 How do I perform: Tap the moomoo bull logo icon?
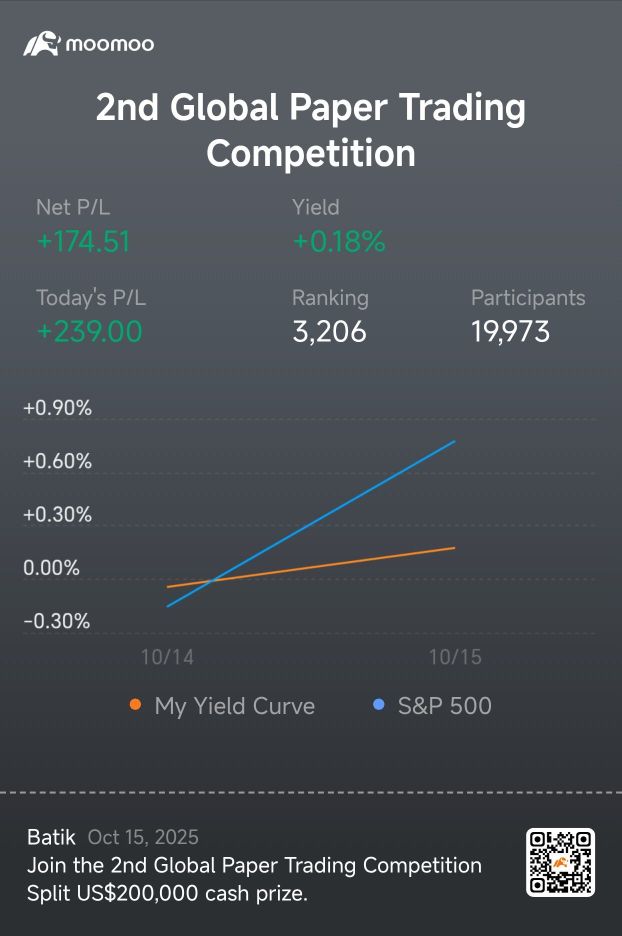pyautogui.click(x=42, y=44)
